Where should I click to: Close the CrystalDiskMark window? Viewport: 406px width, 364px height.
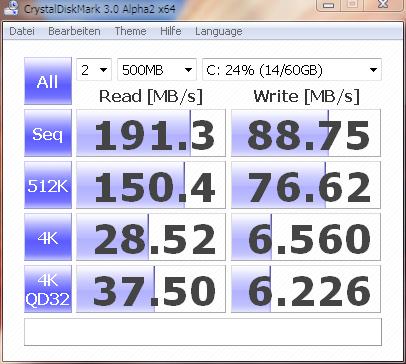point(383,5)
